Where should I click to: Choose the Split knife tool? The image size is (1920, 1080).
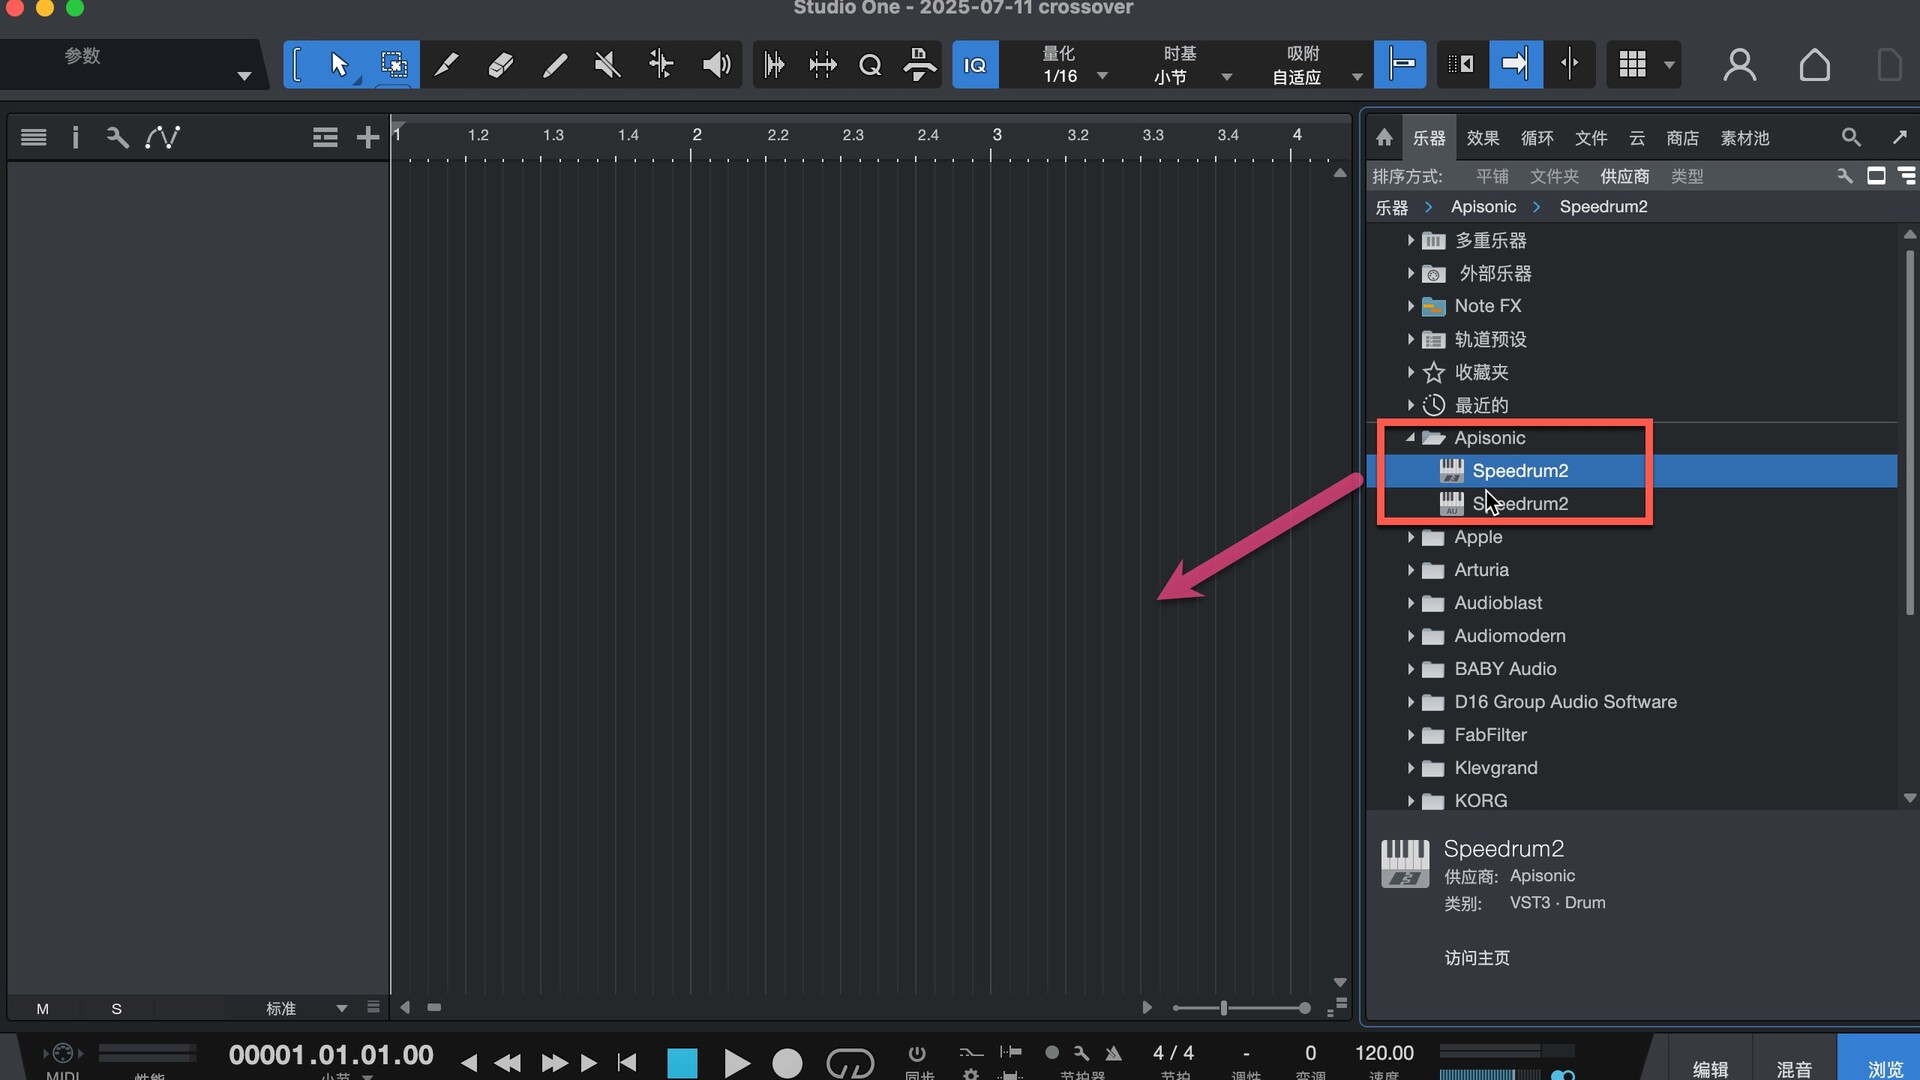click(447, 66)
